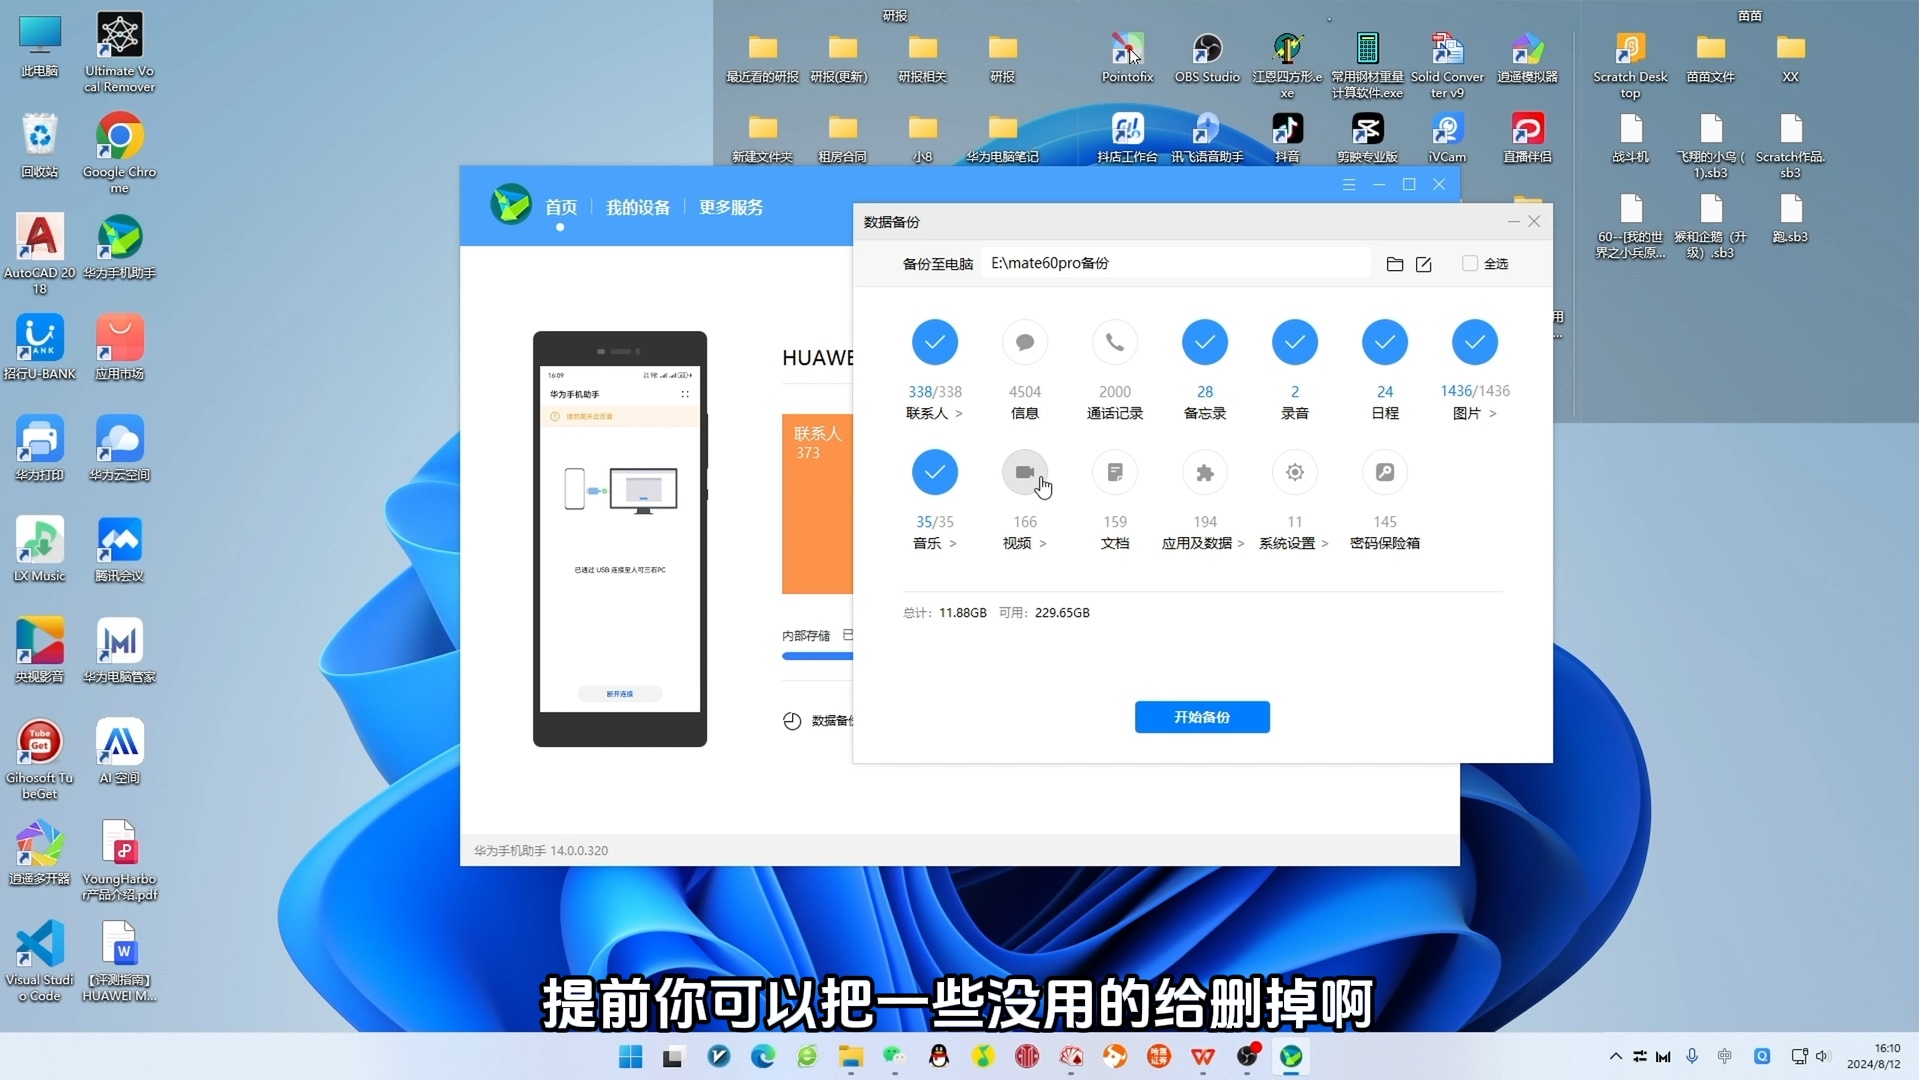Viewport: 1919px width, 1080px height.
Task: Open Pointofix desktop shortcut
Action: [x=1127, y=58]
